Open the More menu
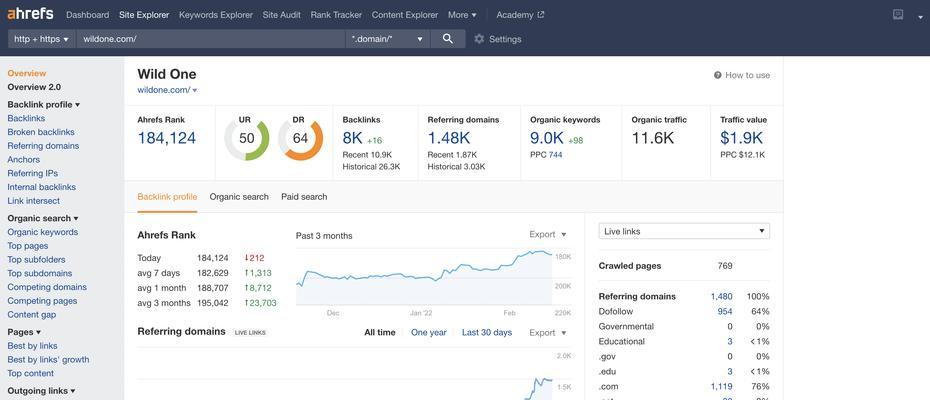 [462, 15]
